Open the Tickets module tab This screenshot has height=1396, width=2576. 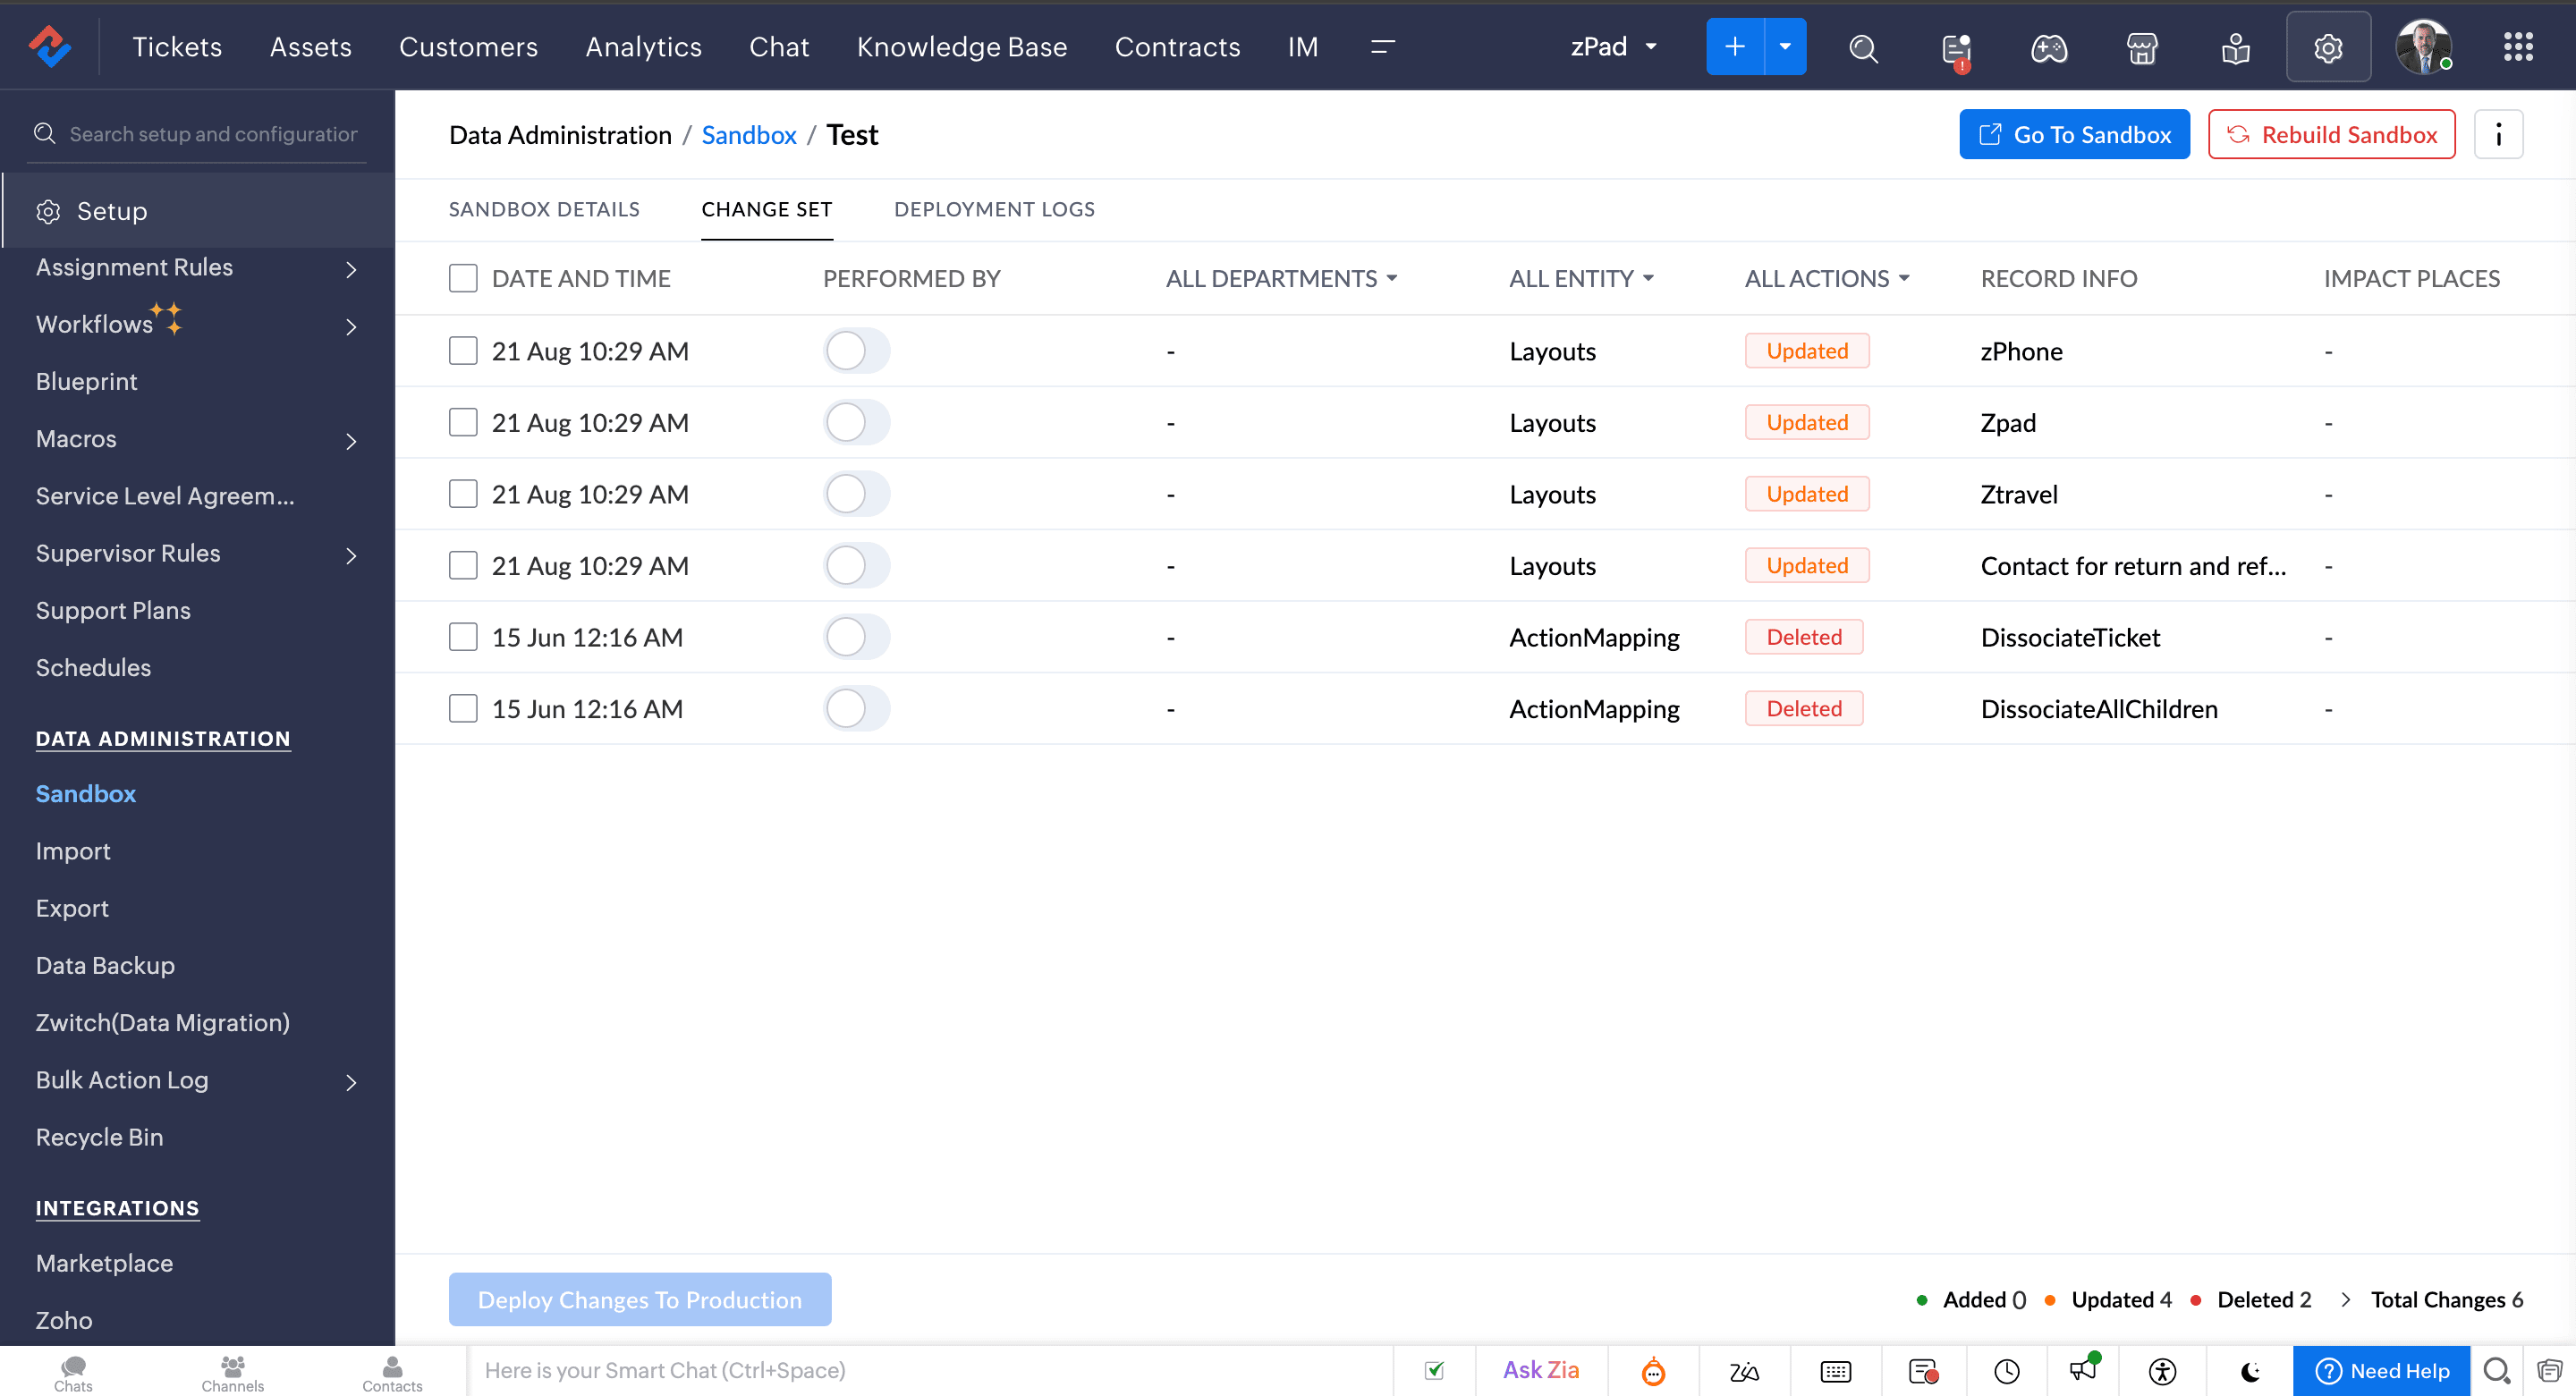pos(177,47)
